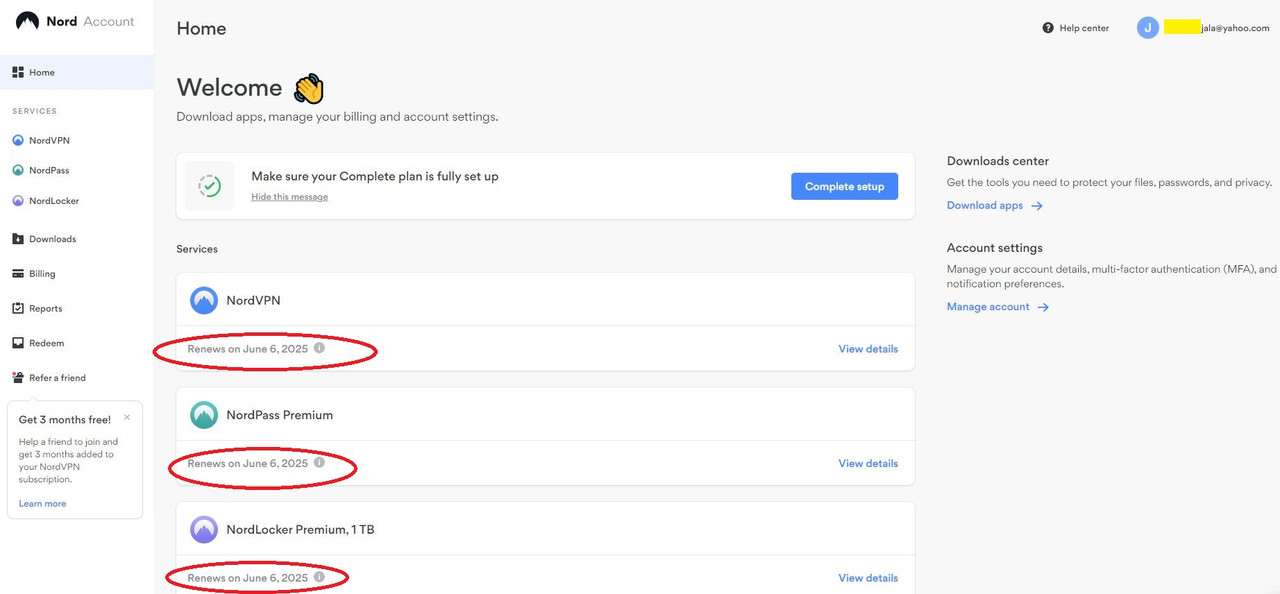Screen dimensions: 1280x594
Task: Click the NordLocker Premium card logo
Action: 204,529
